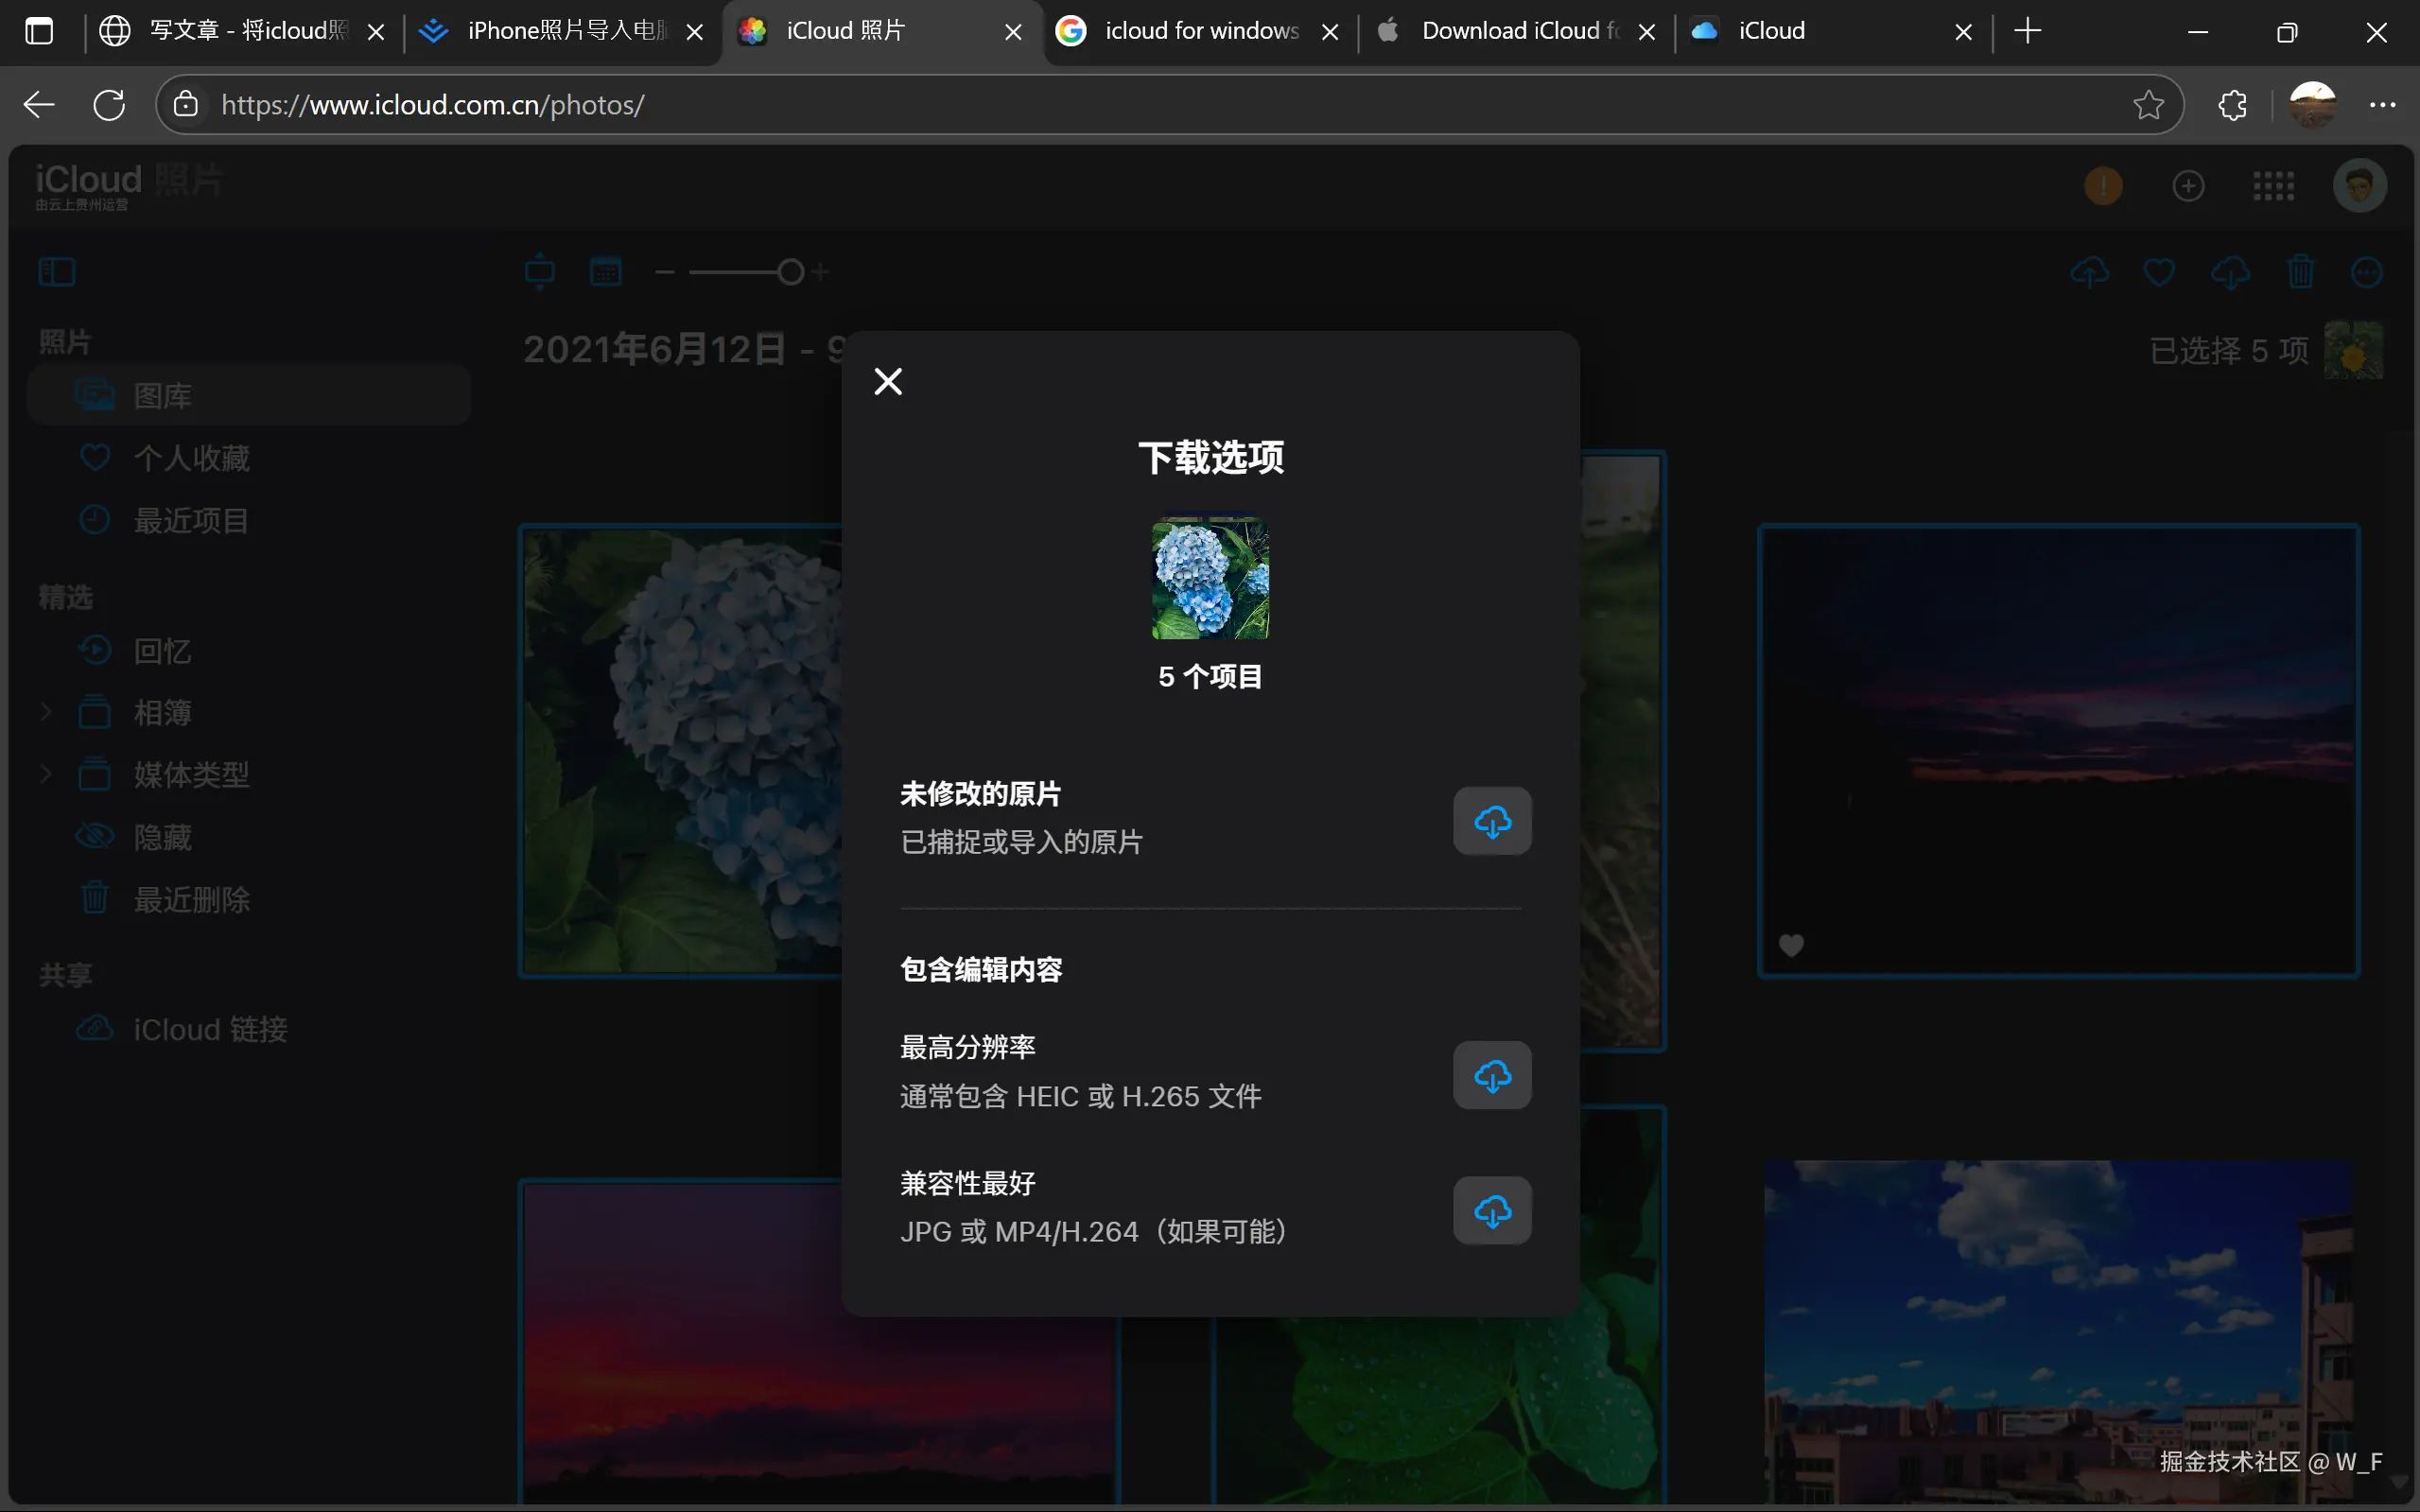Click the zoom in plus icon
This screenshot has height=1512, width=2420.
click(821, 272)
